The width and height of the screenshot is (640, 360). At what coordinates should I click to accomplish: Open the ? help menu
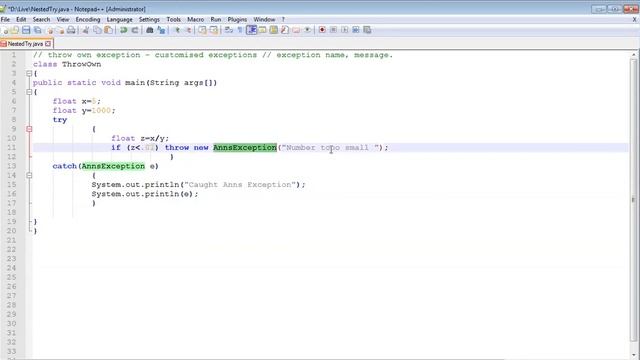click(x=283, y=19)
